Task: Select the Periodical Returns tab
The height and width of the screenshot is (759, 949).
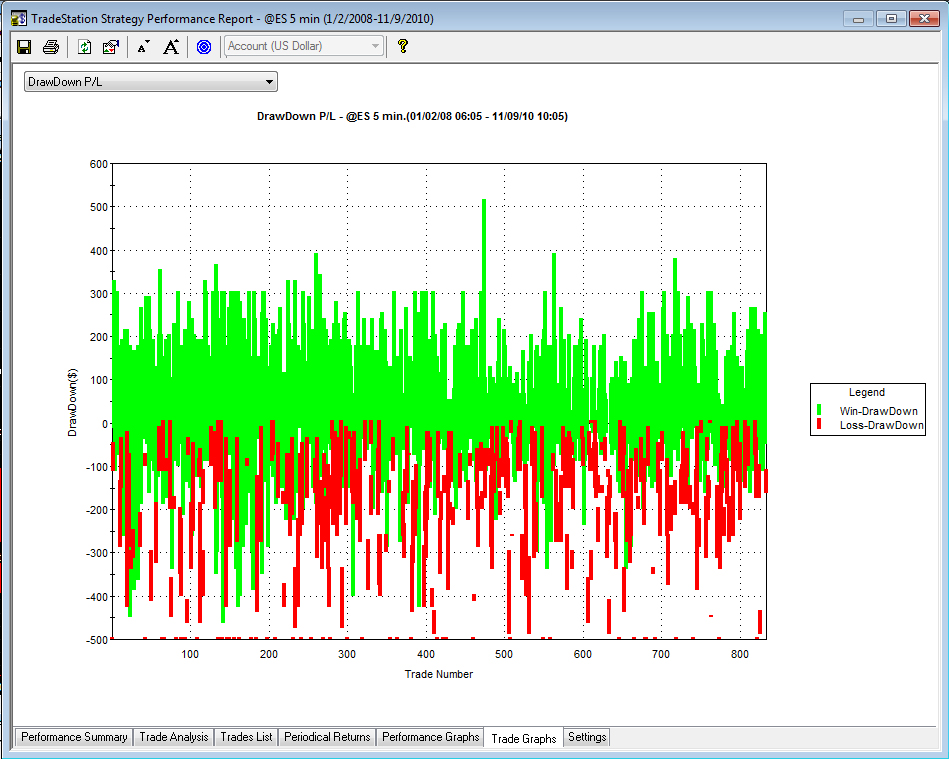Action: pos(327,737)
